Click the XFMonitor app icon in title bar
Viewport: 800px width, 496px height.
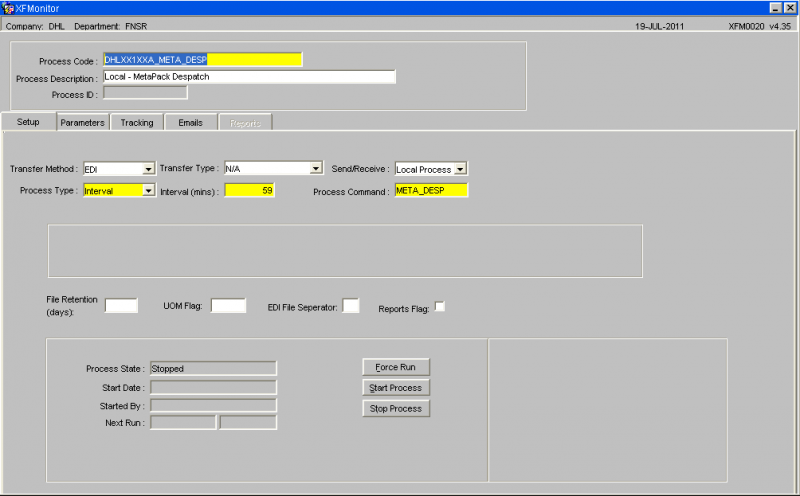pyautogui.click(x=8, y=8)
